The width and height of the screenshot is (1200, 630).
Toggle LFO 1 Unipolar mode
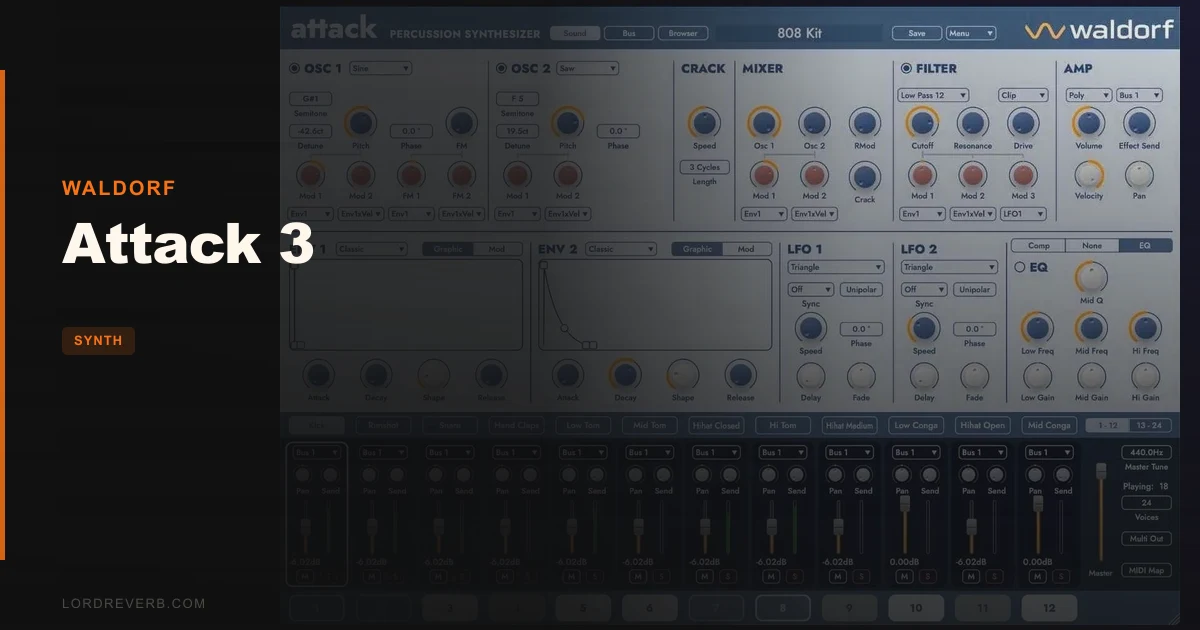tap(861, 290)
